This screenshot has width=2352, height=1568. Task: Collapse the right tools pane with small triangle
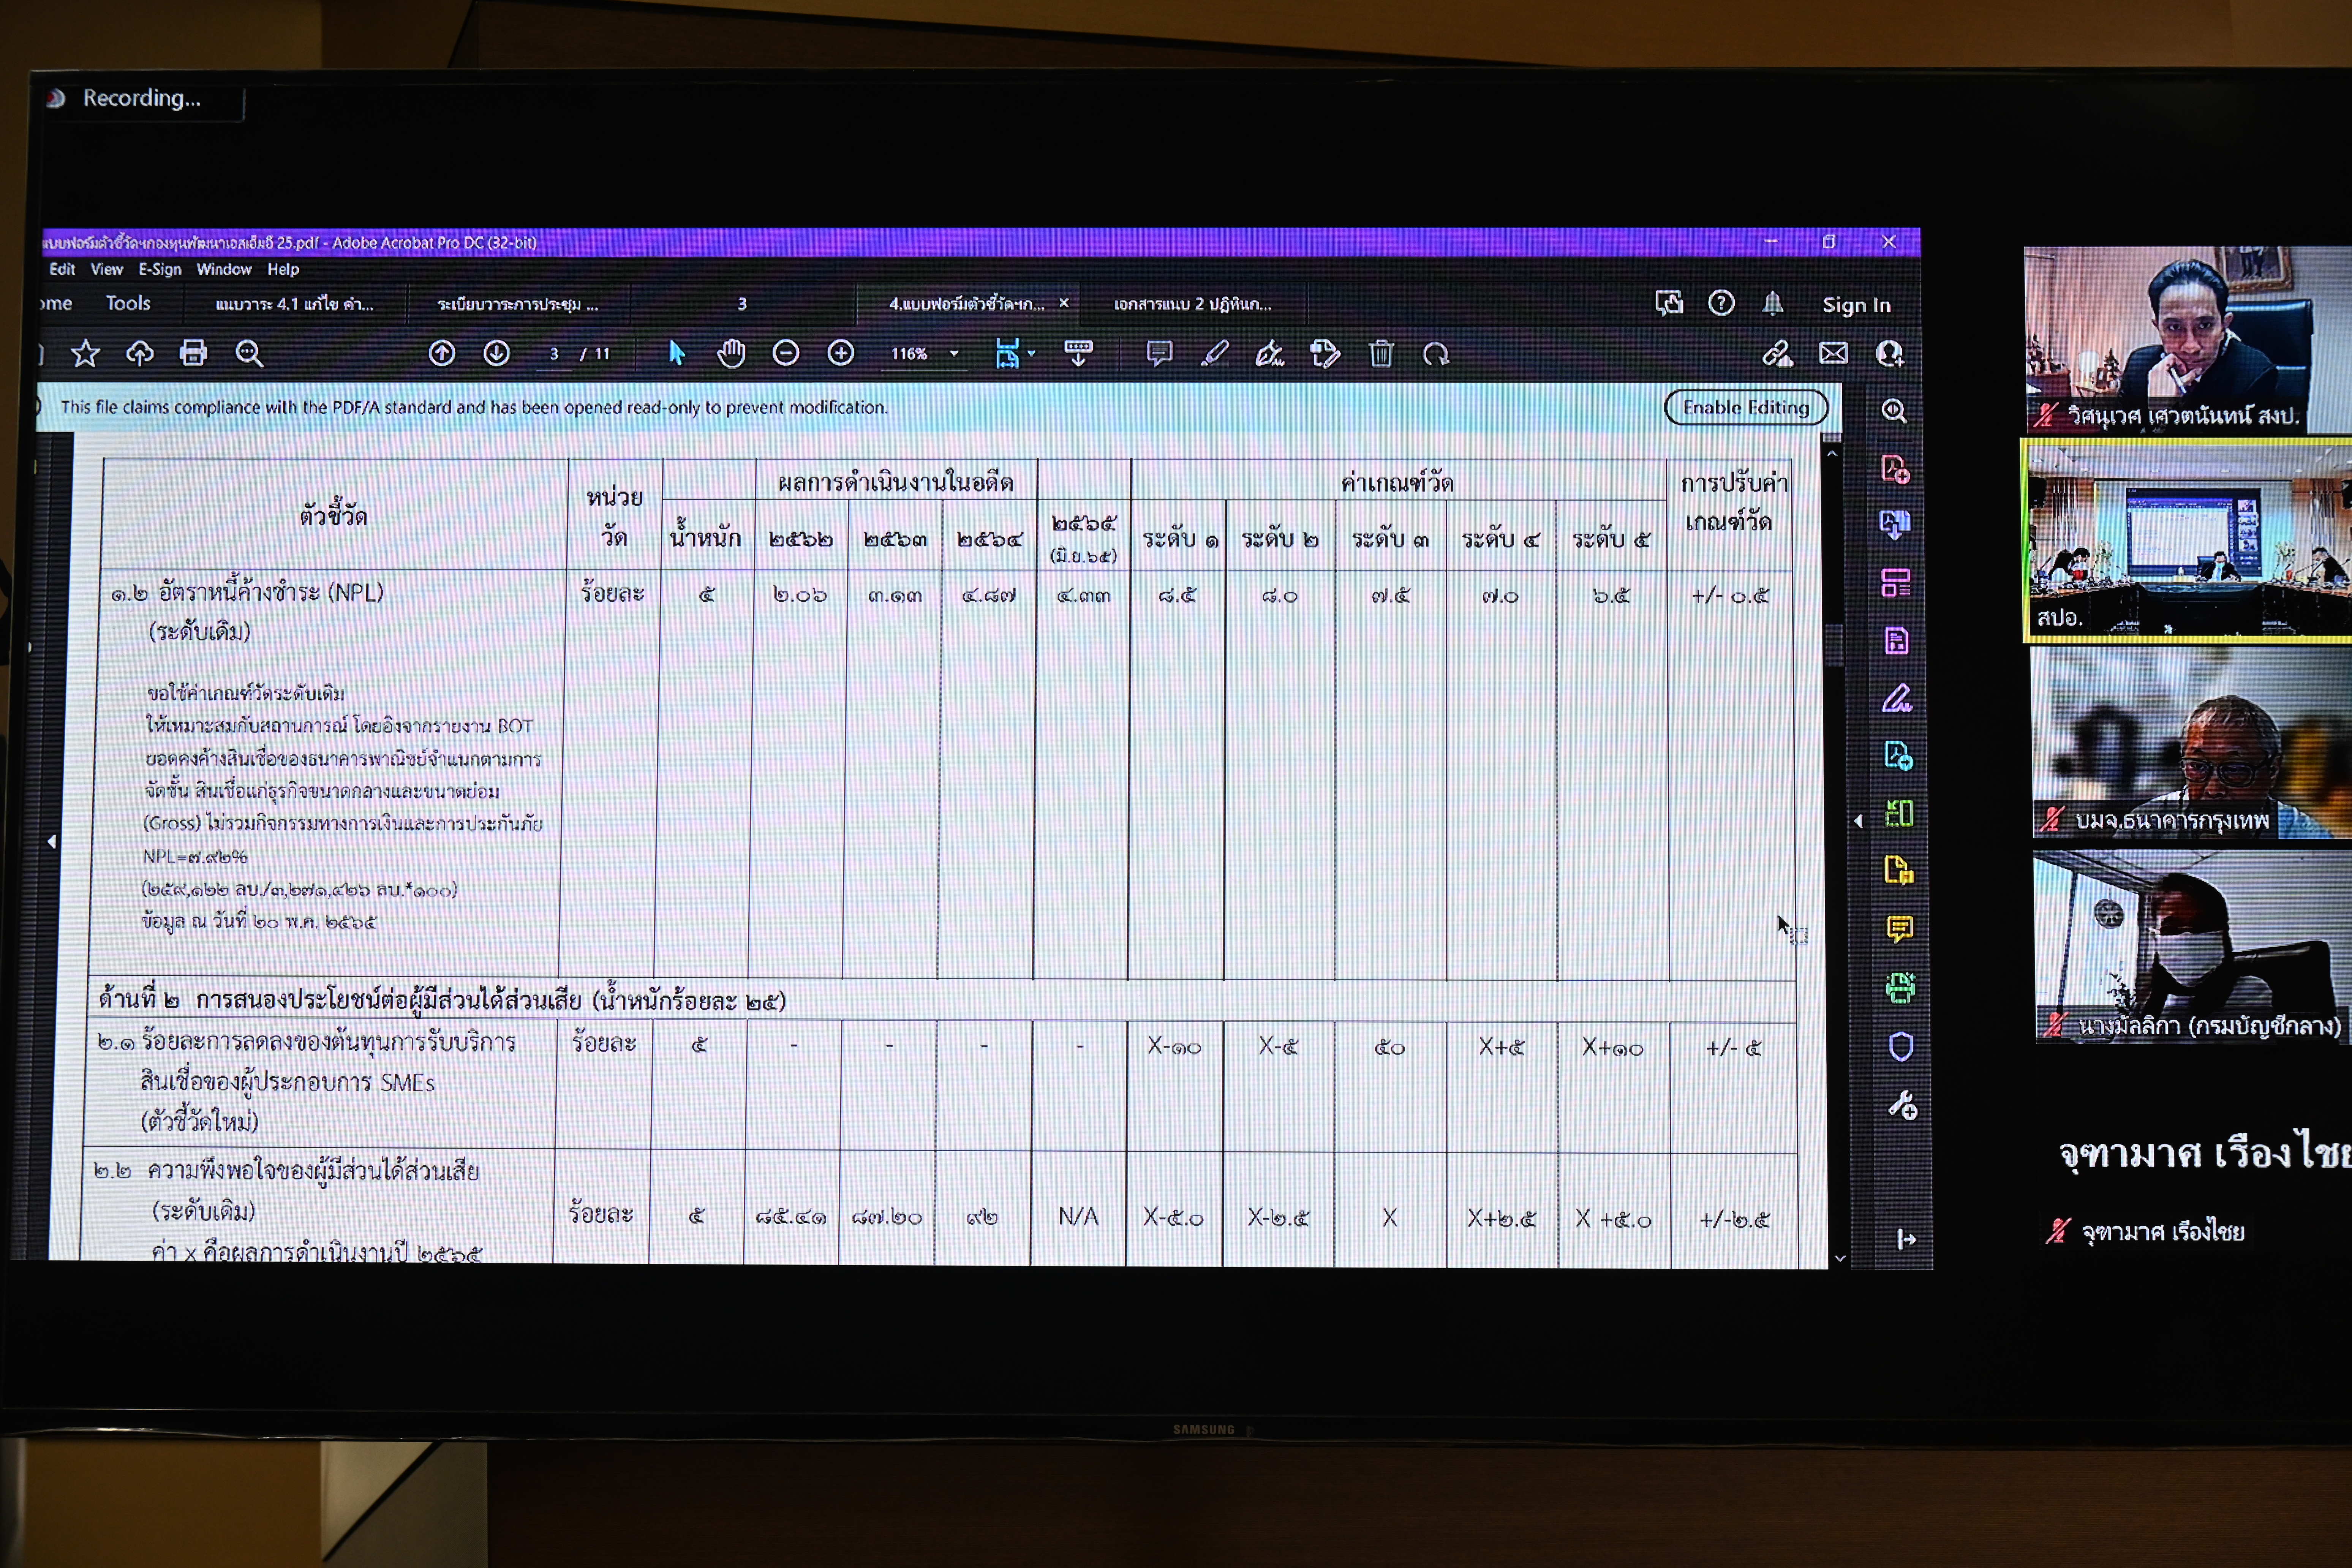point(1858,821)
